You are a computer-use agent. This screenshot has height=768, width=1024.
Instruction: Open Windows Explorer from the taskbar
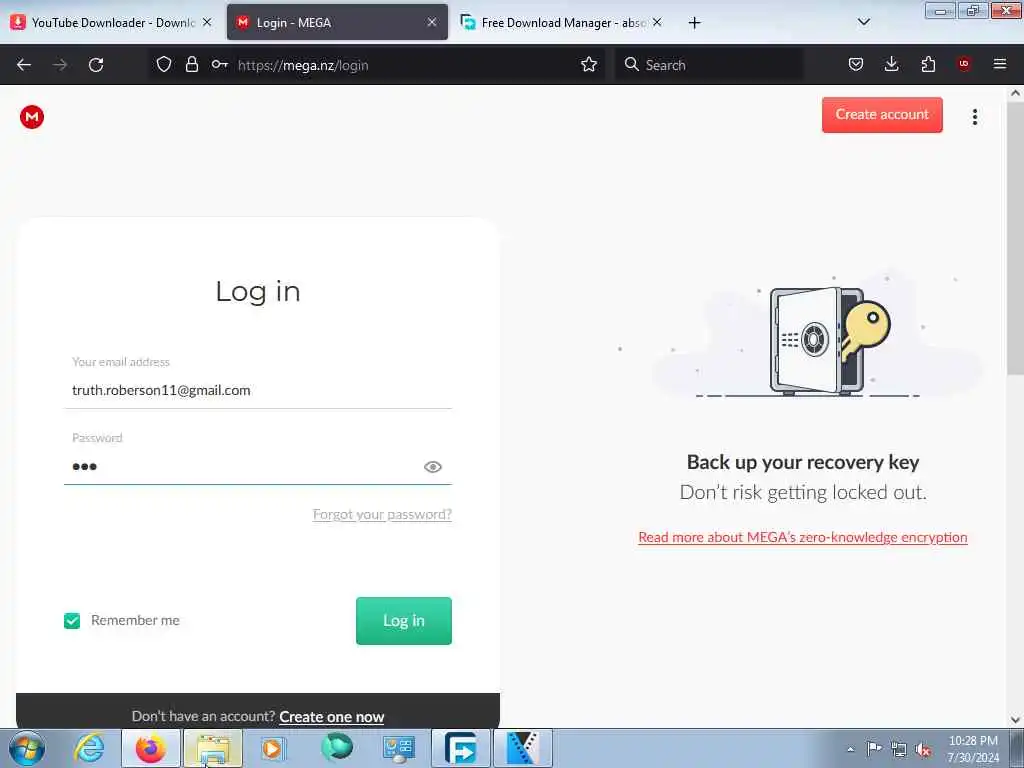[x=213, y=748]
